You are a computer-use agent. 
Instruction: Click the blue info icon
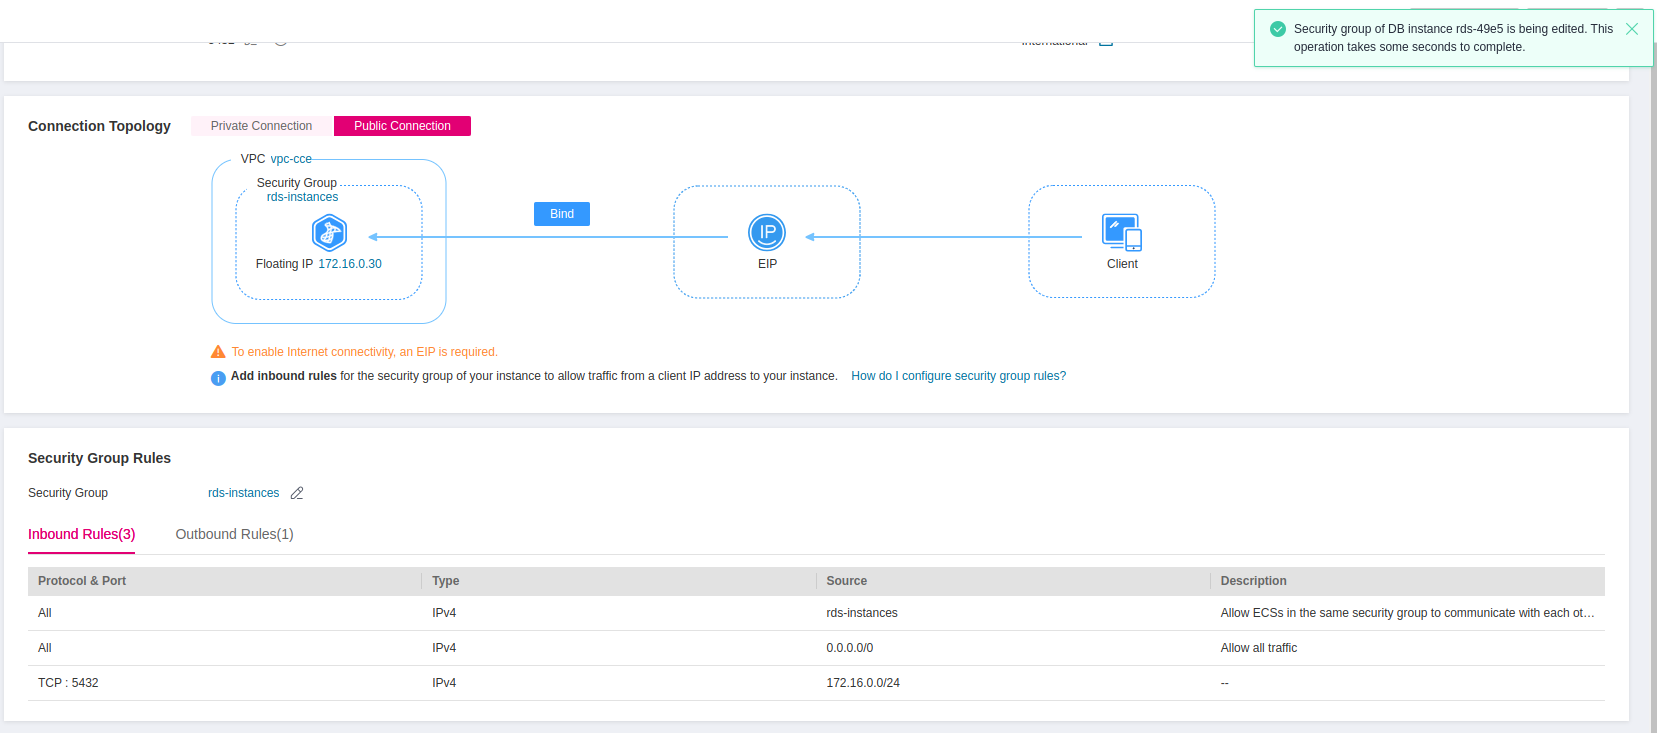[x=218, y=377]
